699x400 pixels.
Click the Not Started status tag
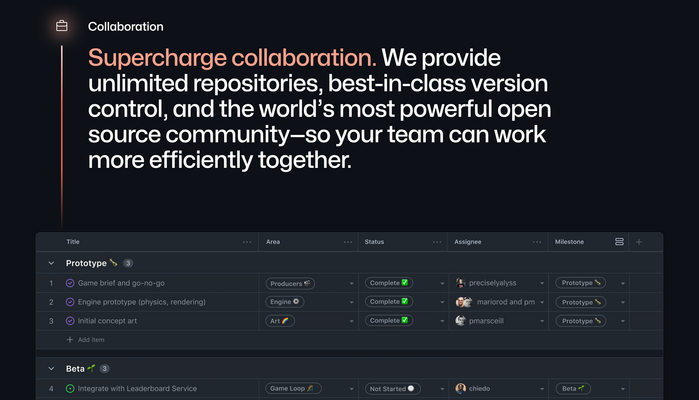[392, 388]
